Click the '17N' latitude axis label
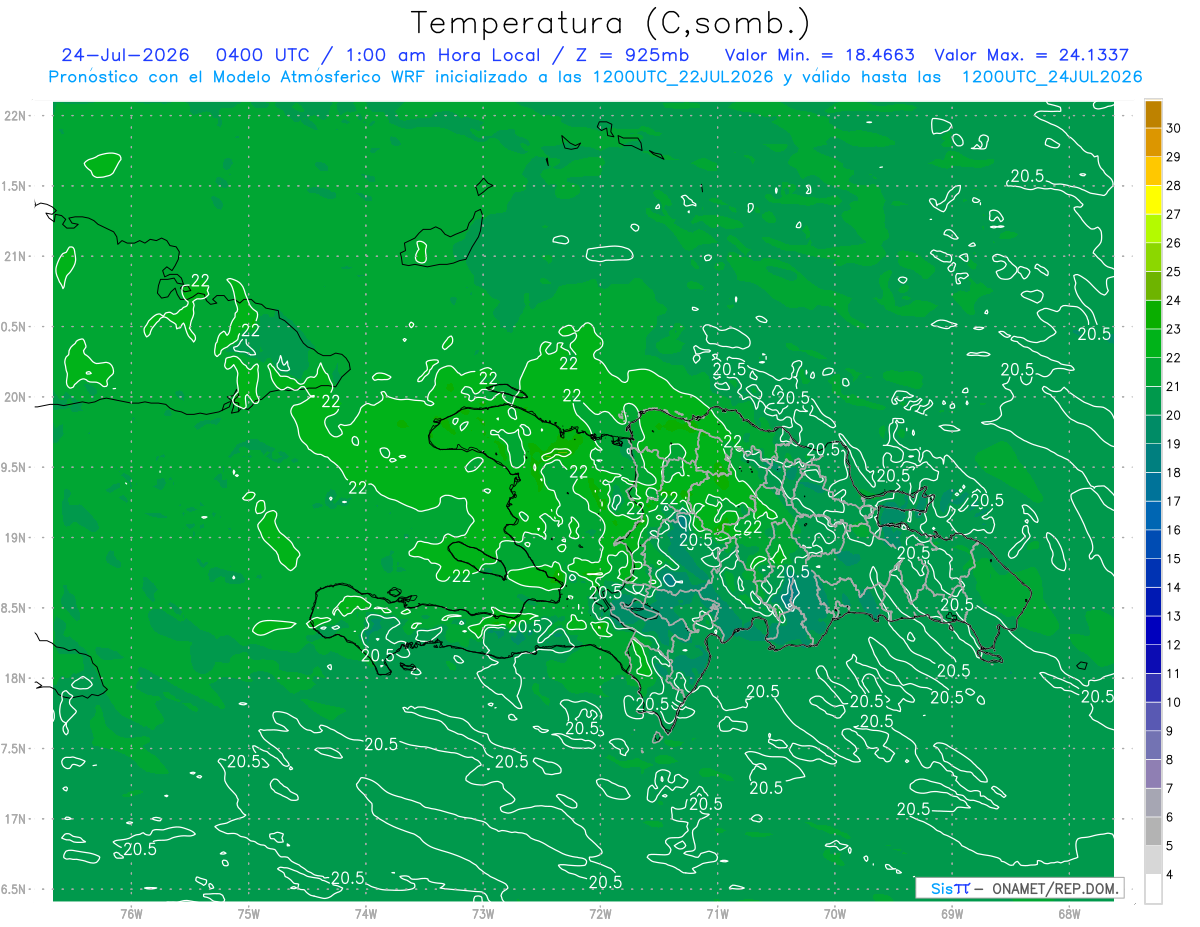 click(16, 819)
